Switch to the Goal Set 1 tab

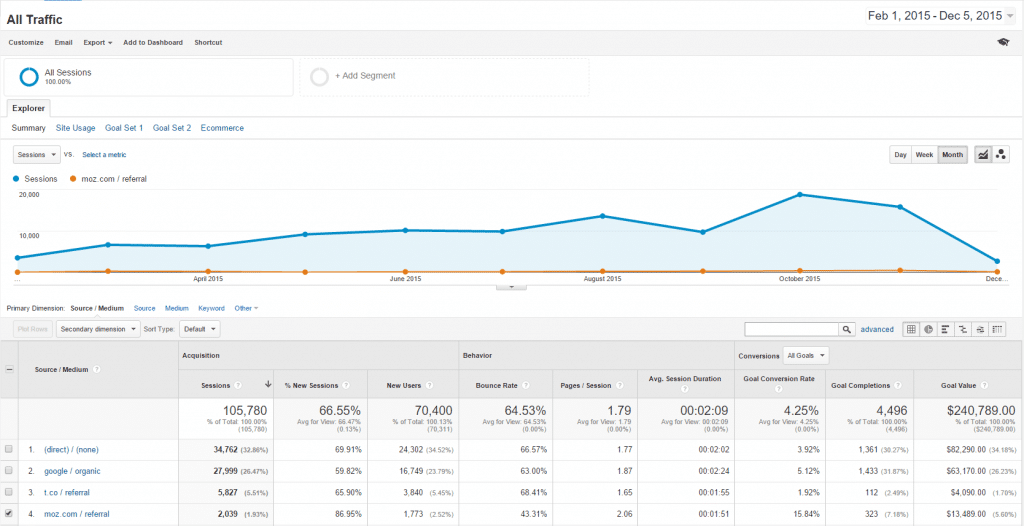[124, 128]
